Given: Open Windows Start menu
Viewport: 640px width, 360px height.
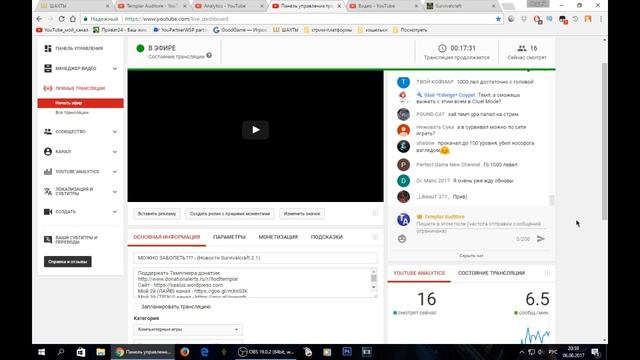Looking at the screenshot, I should click(41, 352).
